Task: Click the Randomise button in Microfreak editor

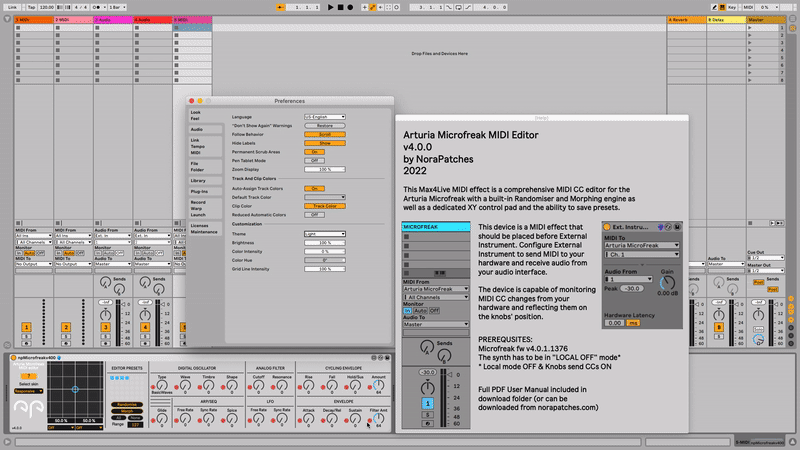Action: pyautogui.click(x=126, y=403)
